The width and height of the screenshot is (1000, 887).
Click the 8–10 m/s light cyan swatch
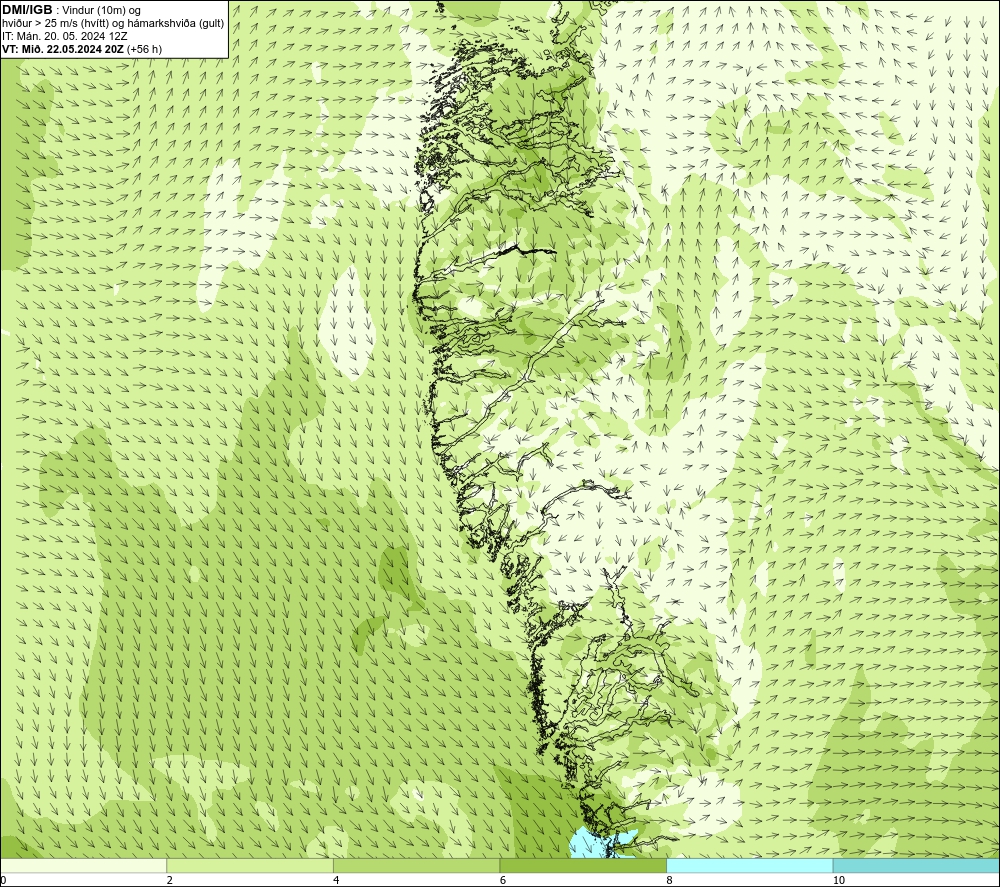coord(749,865)
